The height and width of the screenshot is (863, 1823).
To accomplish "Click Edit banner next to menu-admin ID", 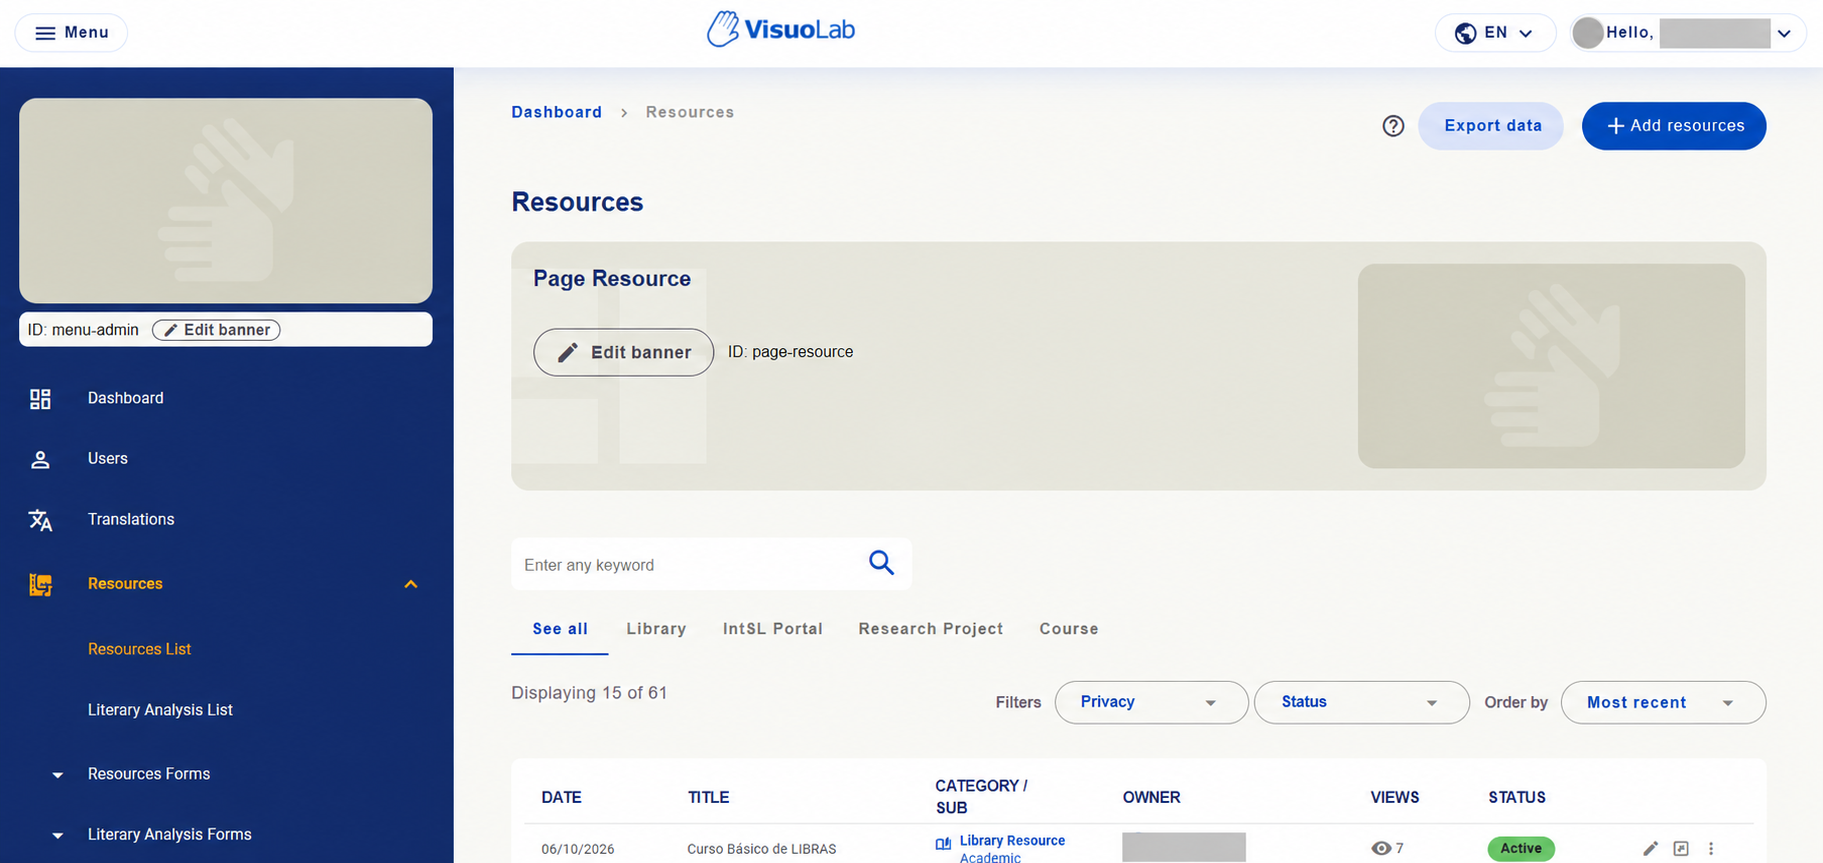I will (216, 330).
